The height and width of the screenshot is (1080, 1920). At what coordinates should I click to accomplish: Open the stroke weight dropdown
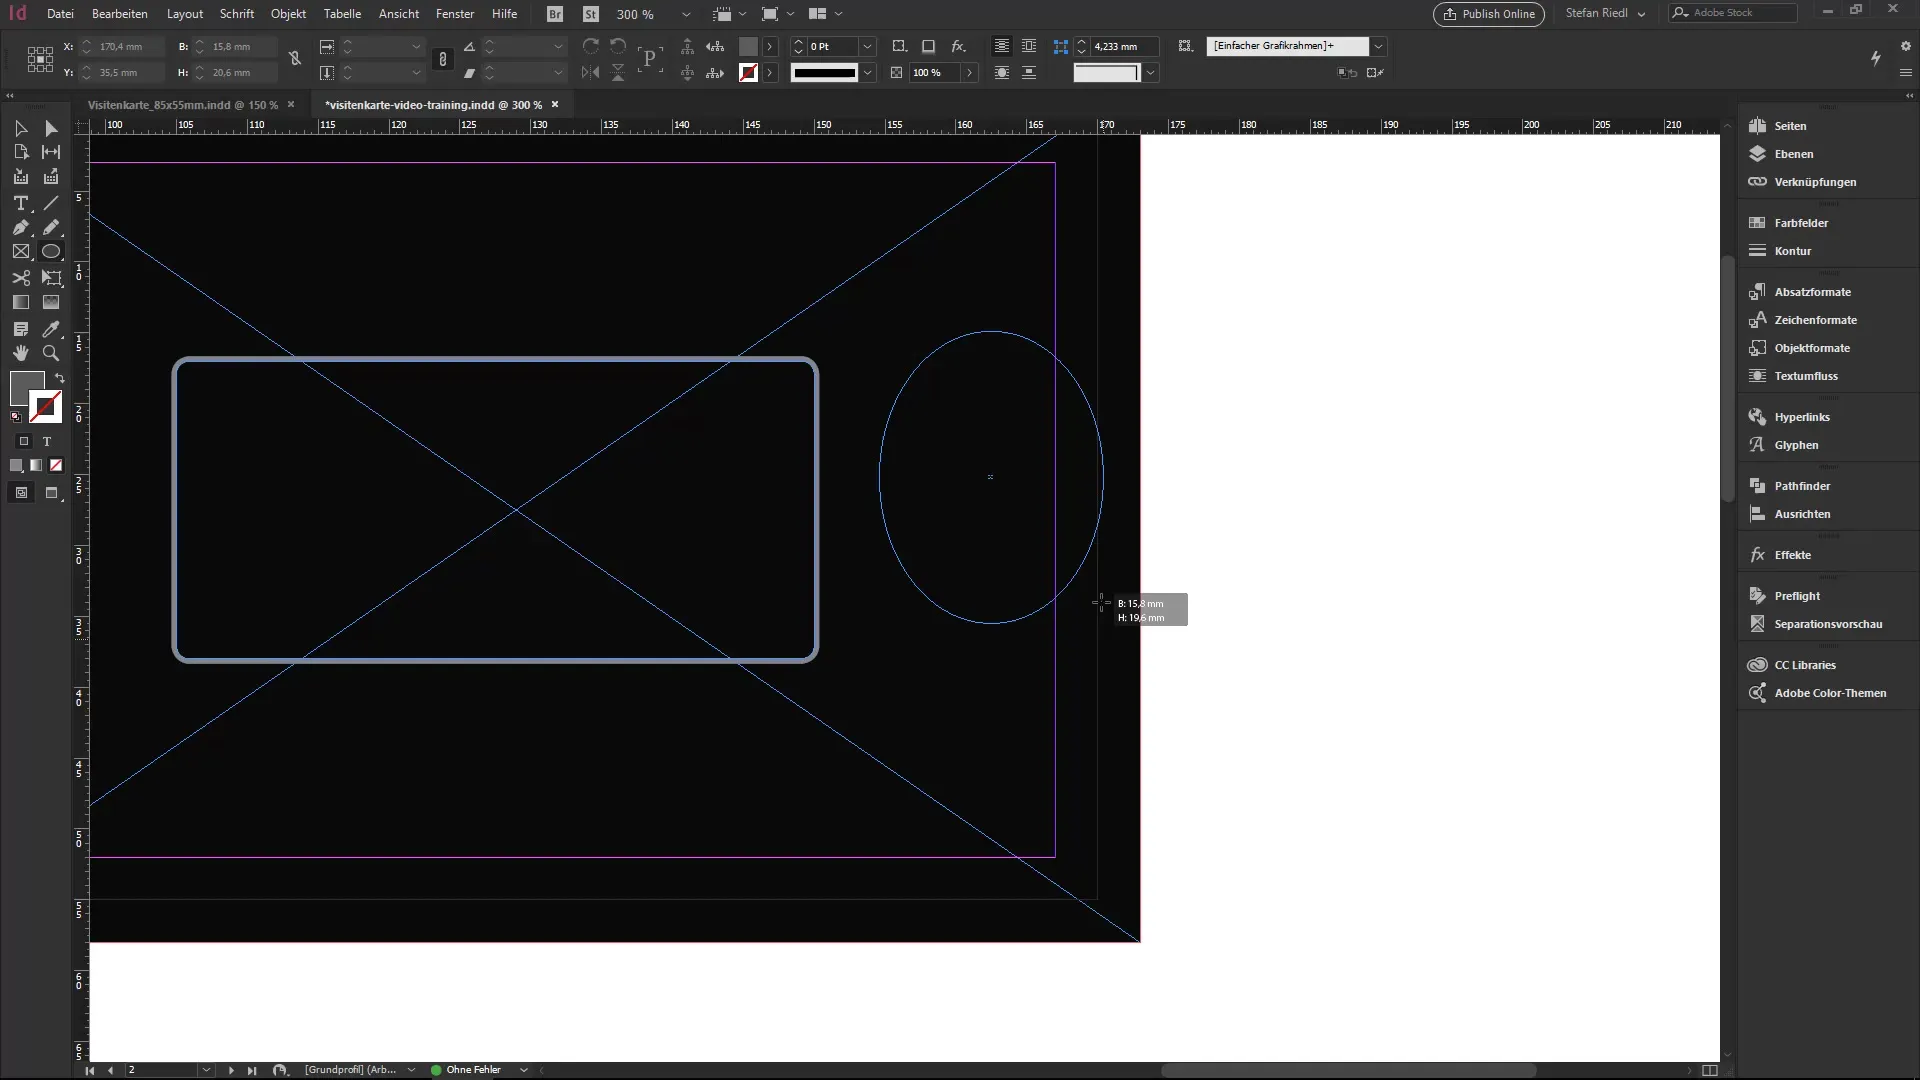pos(868,46)
